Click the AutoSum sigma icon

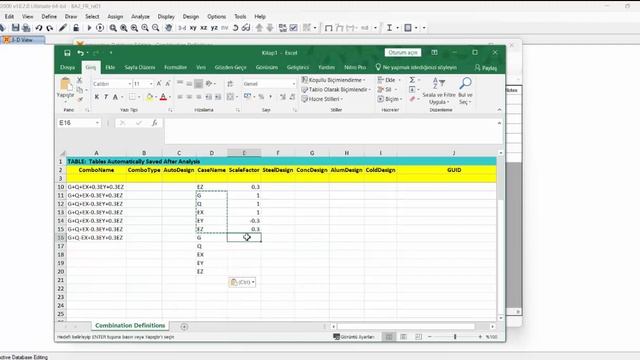tap(412, 80)
